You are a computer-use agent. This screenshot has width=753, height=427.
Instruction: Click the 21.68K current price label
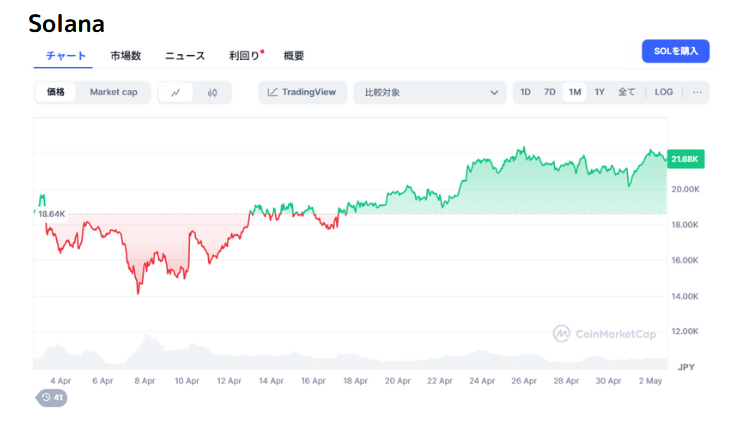pyautogui.click(x=685, y=159)
